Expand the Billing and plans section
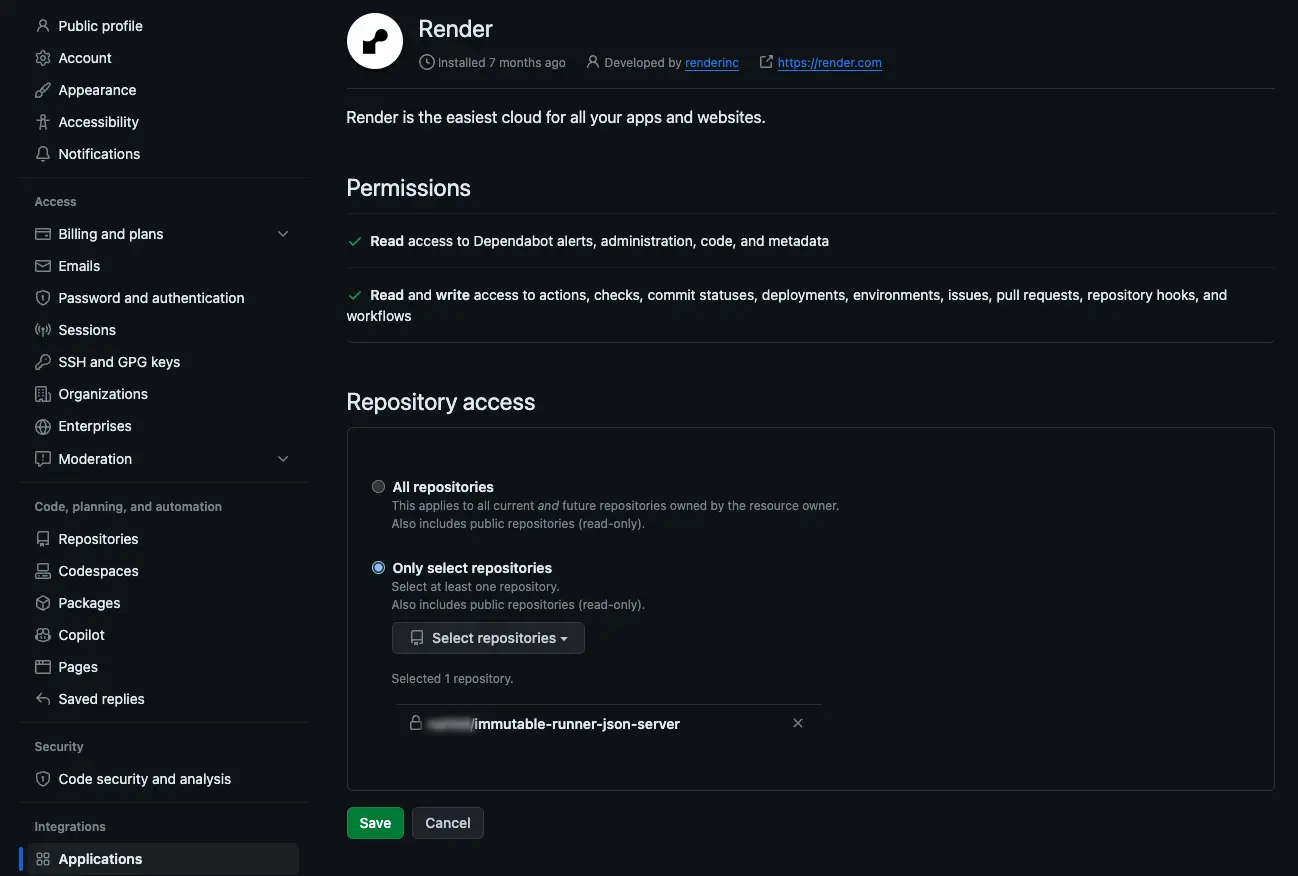This screenshot has height=876, width=1298. tap(283, 233)
